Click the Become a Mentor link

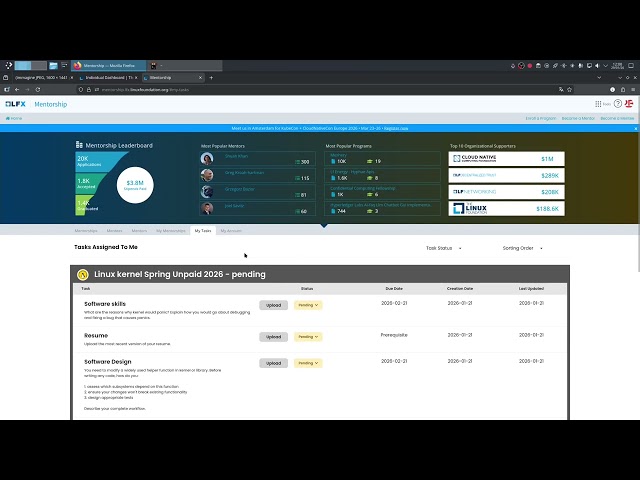(578, 118)
